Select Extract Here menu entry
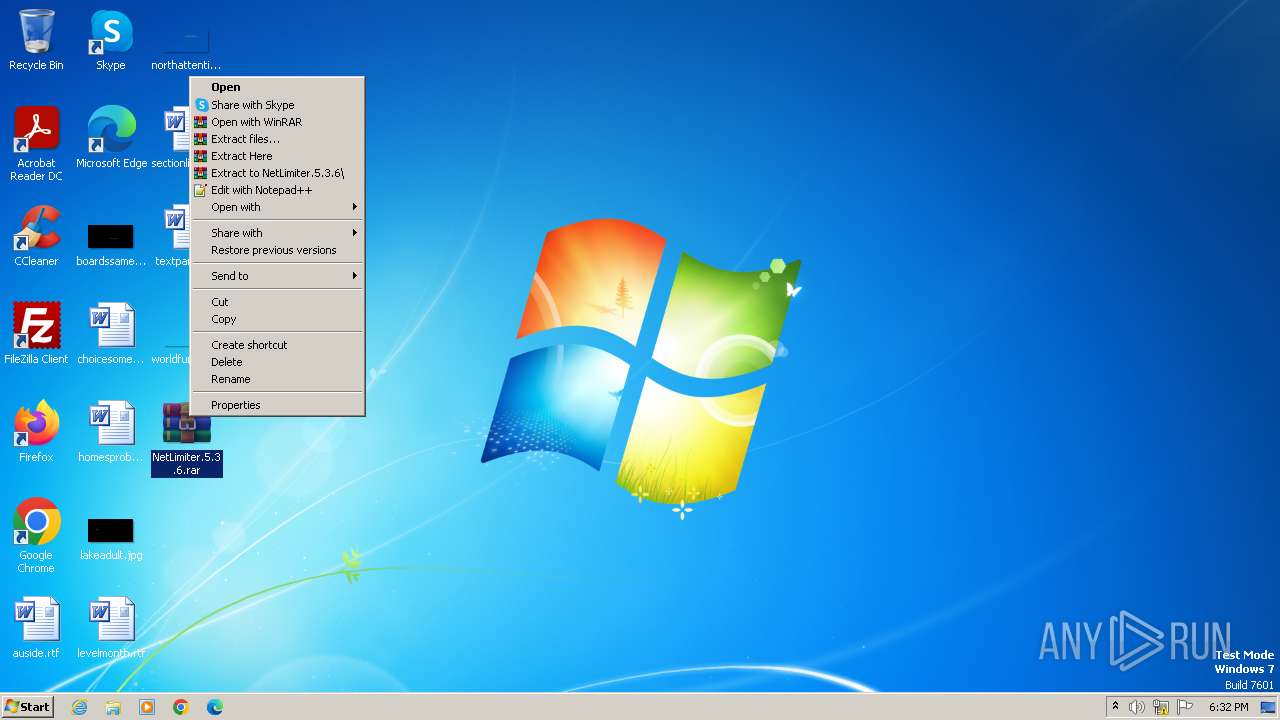Image resolution: width=1280 pixels, height=720 pixels. 278,156
